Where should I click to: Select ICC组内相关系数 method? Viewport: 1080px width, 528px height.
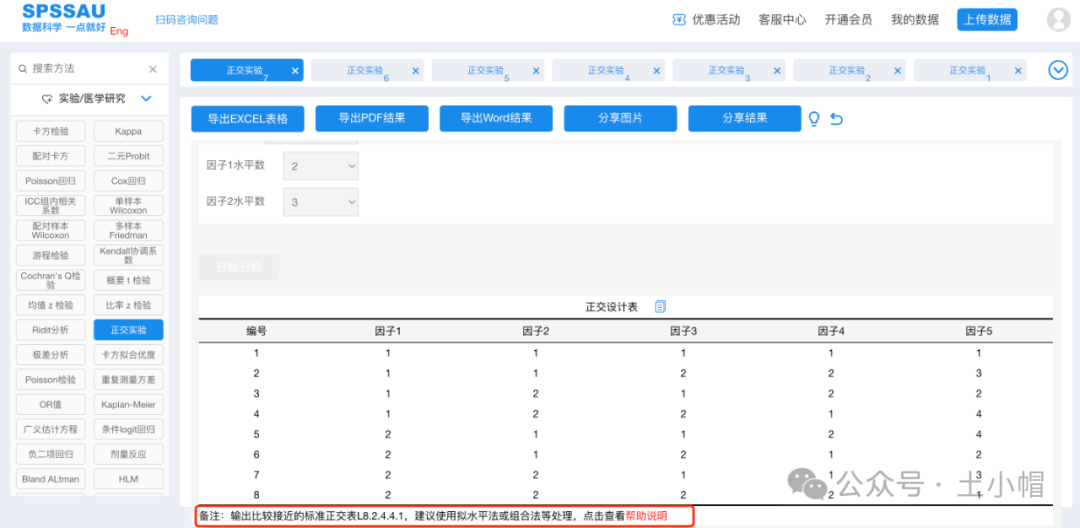(51, 206)
